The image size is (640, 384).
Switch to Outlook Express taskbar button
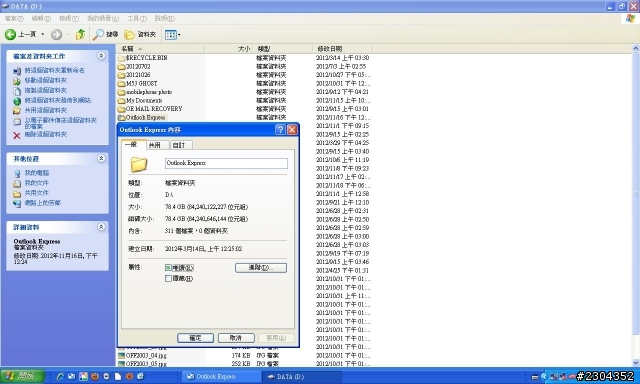(x=222, y=377)
